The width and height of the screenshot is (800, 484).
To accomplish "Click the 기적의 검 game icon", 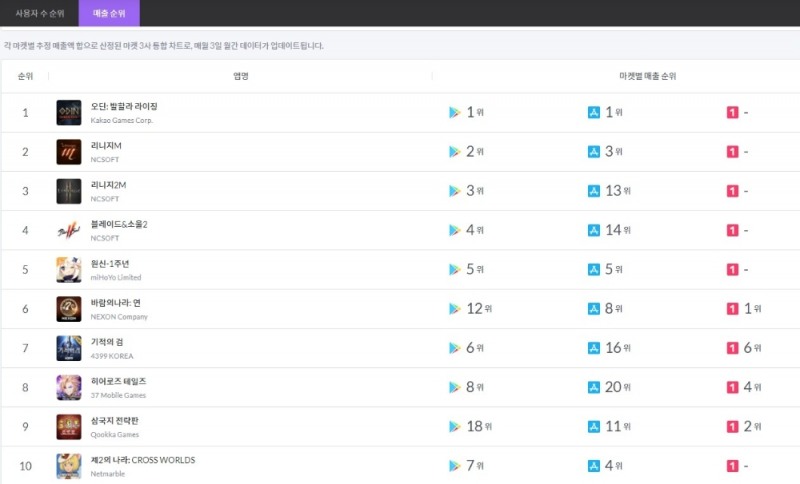I will [x=69, y=348].
